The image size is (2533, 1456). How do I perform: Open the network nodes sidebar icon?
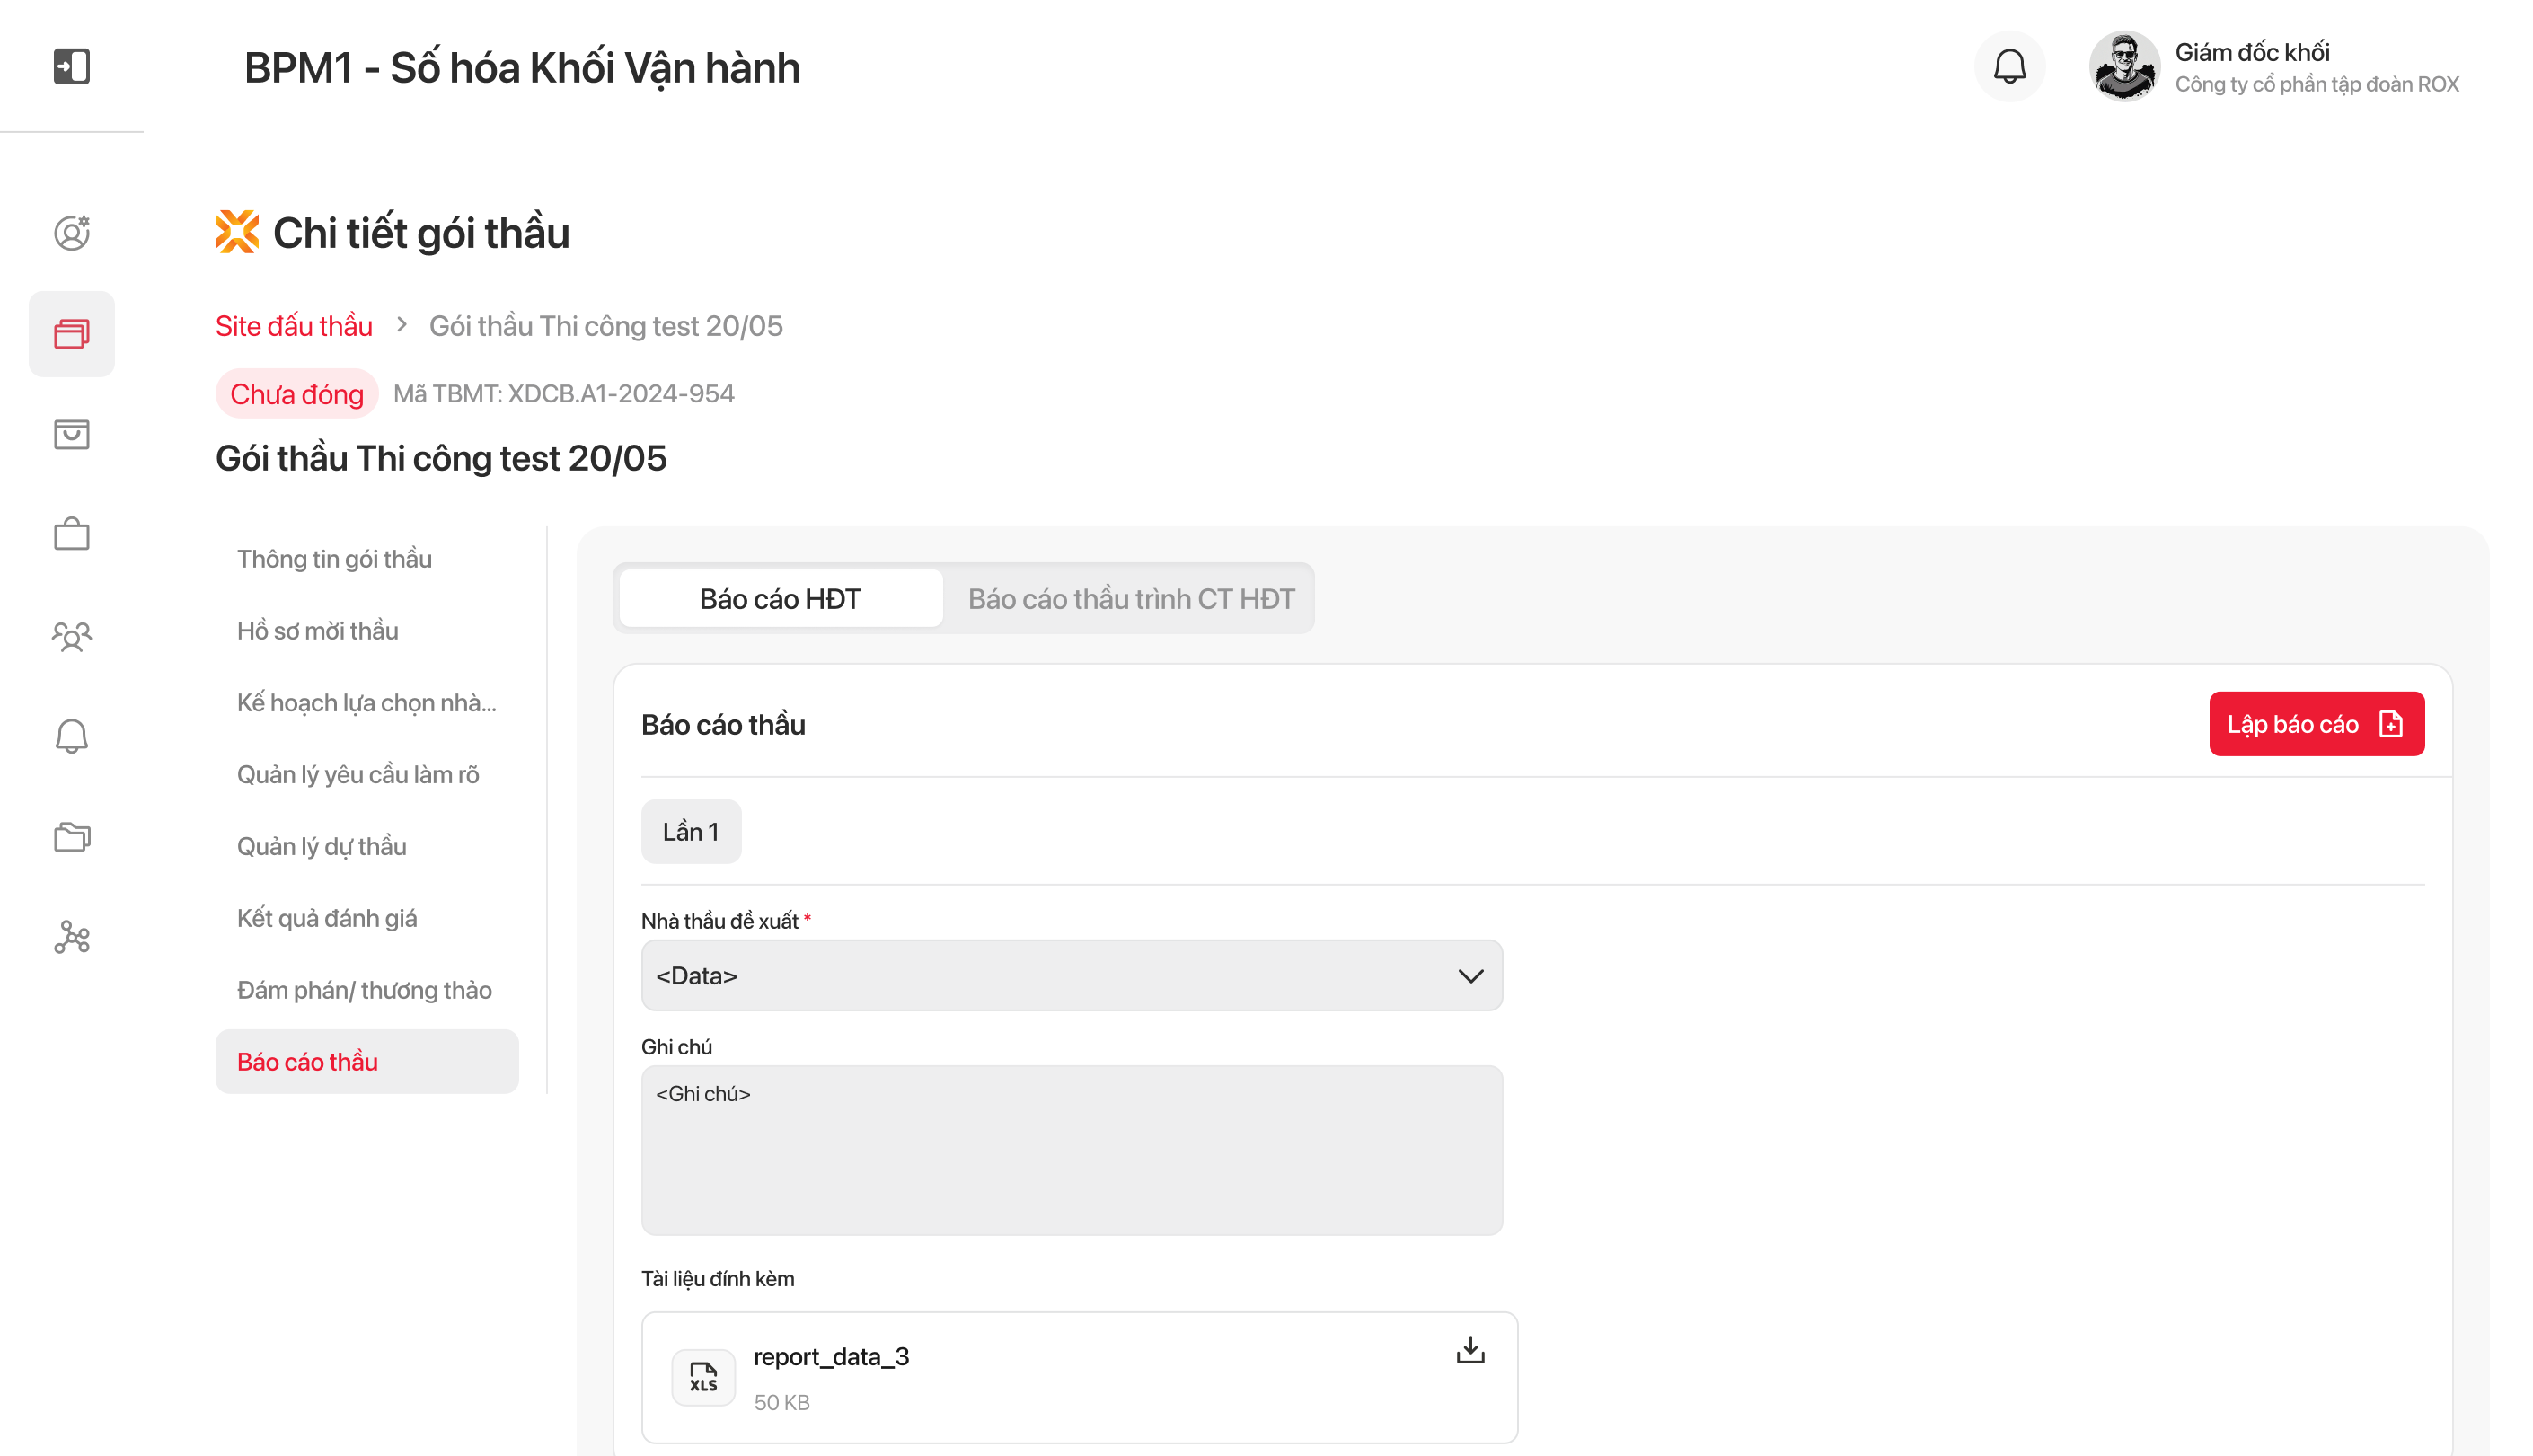click(71, 937)
